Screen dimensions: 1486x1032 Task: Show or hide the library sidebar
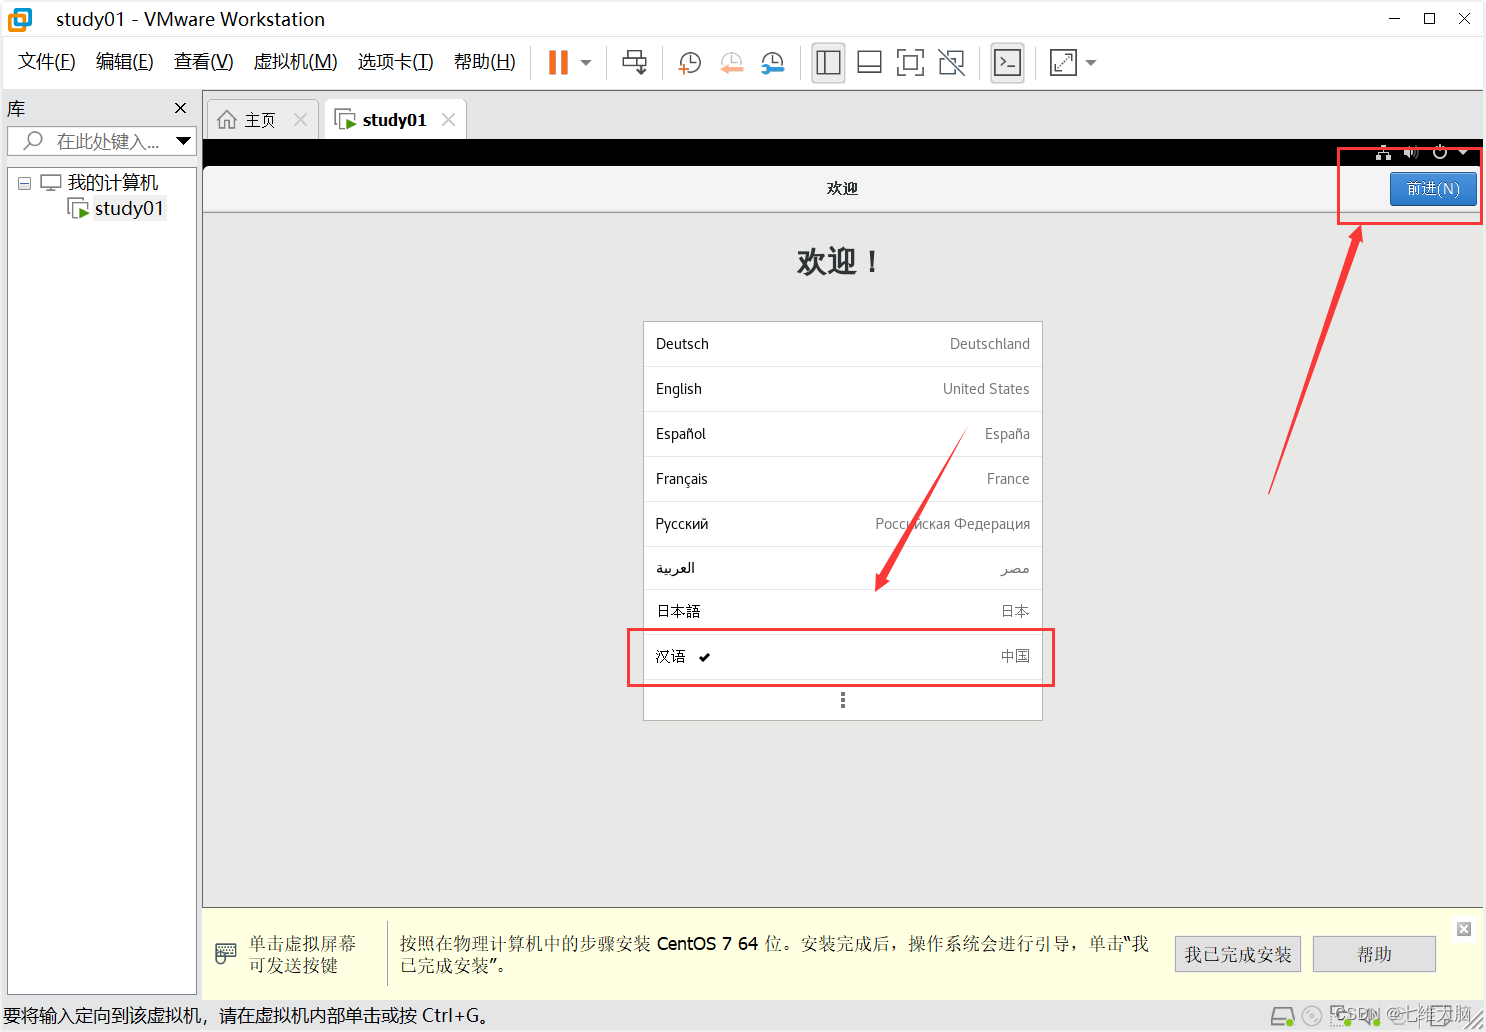(828, 62)
